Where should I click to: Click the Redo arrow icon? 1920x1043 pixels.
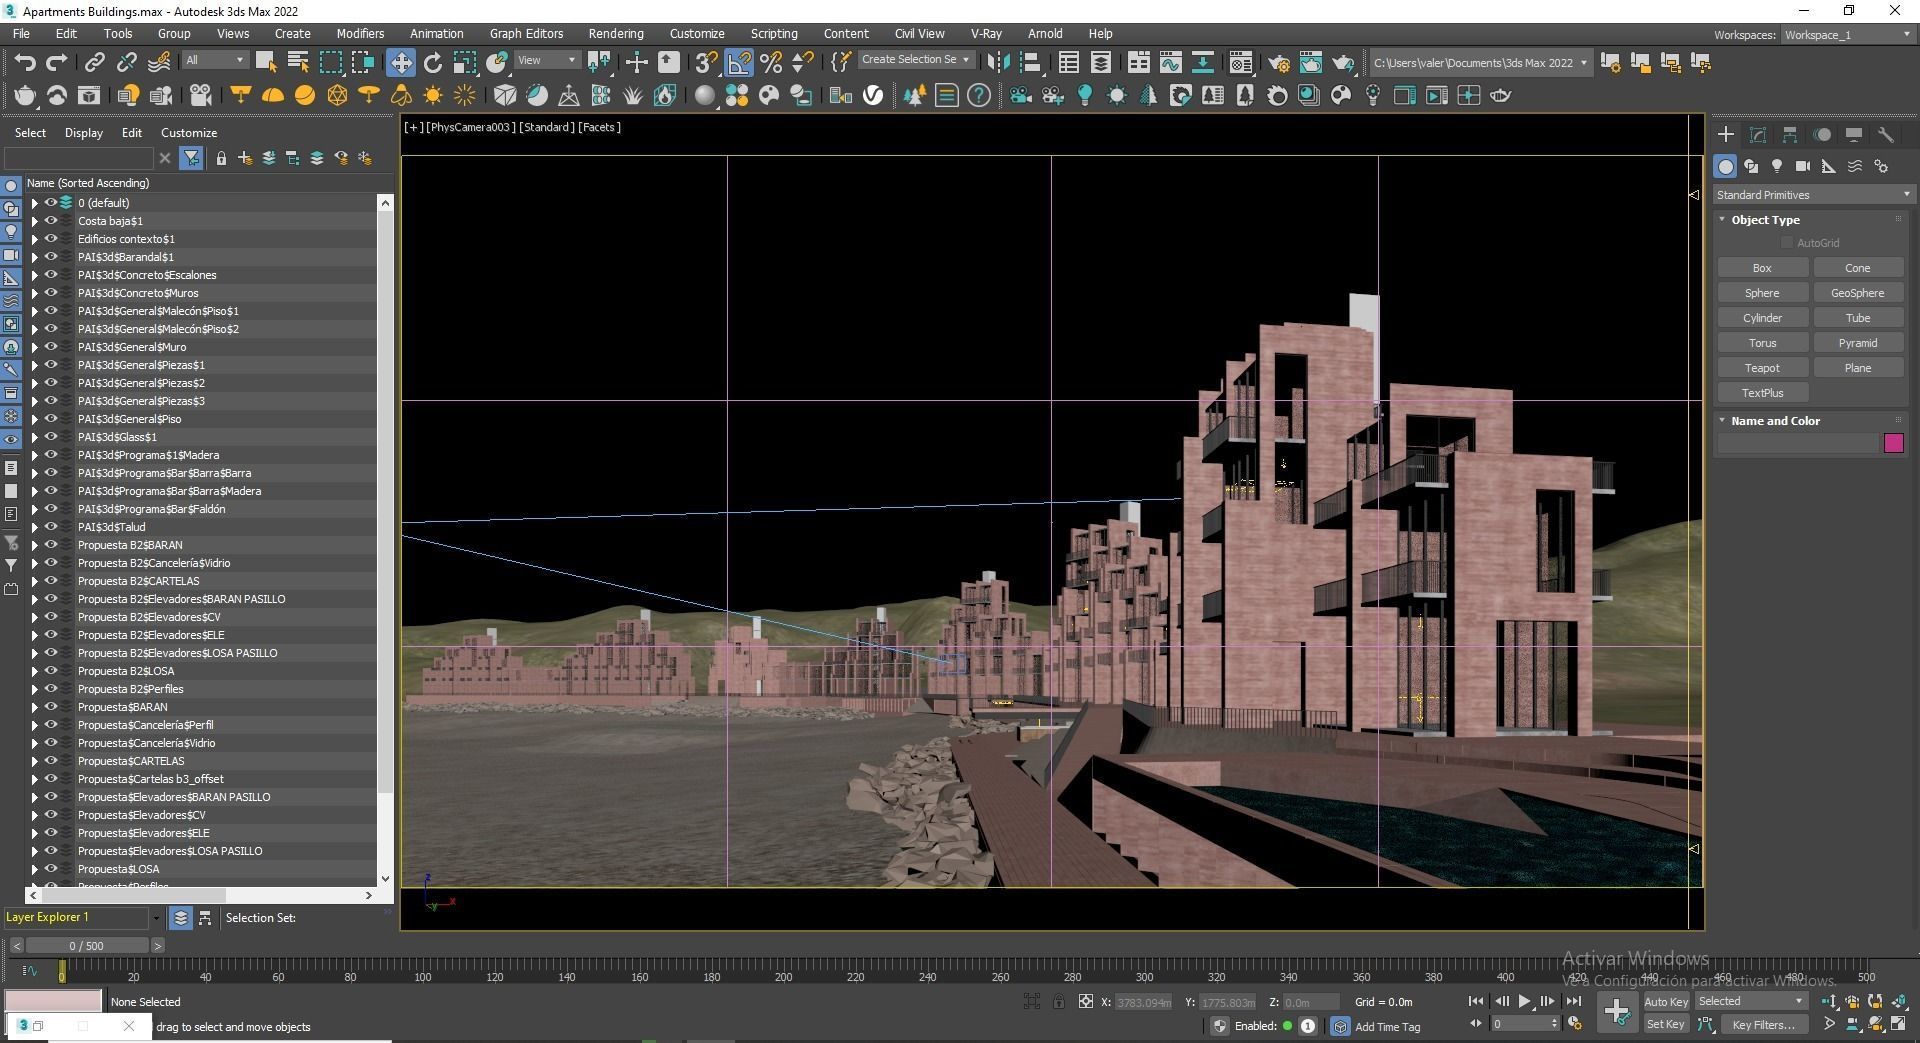[x=57, y=62]
